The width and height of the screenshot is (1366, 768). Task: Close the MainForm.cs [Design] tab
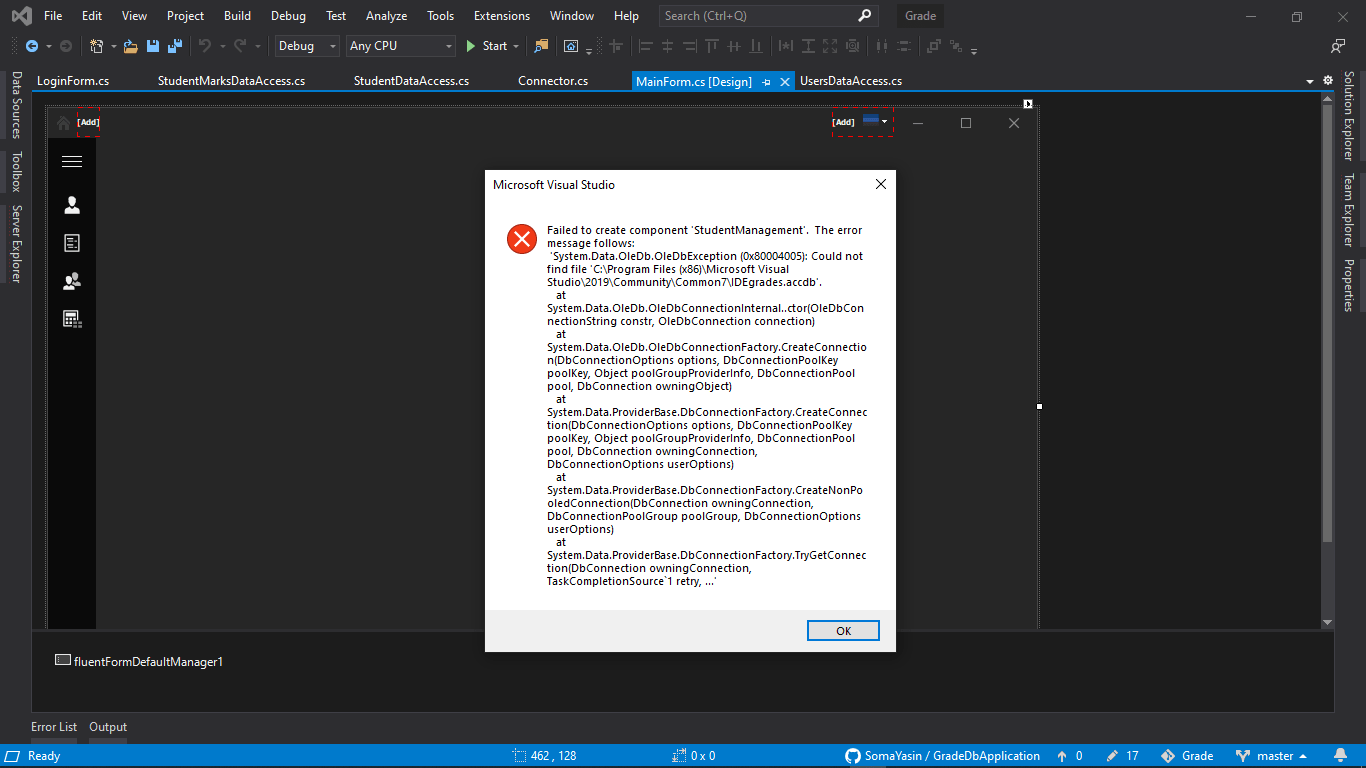coord(785,82)
